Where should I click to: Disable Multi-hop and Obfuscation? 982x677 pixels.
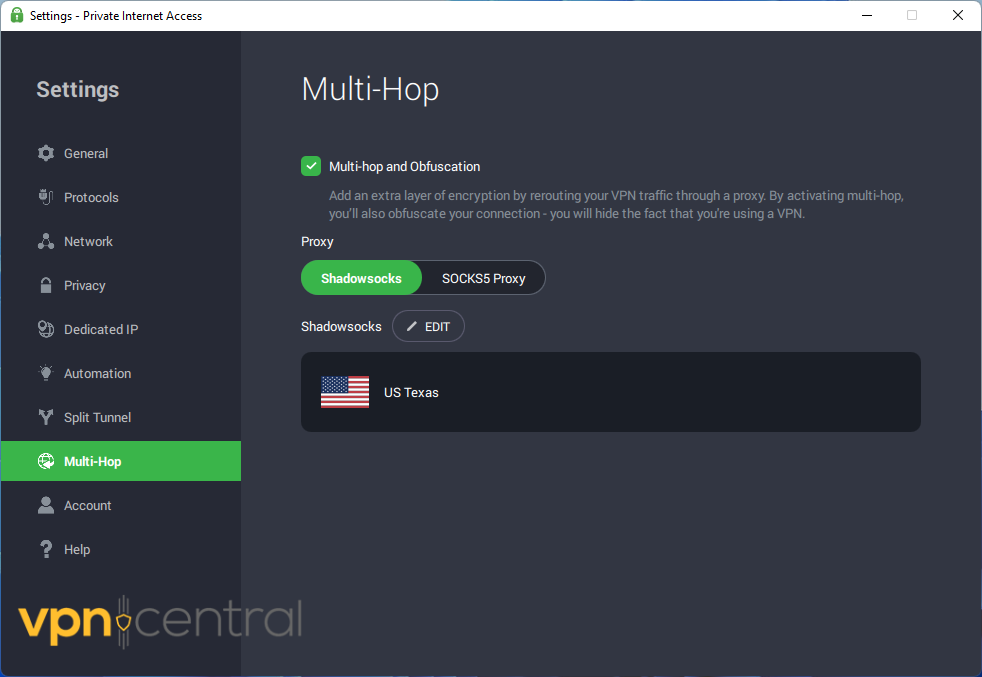pos(311,165)
